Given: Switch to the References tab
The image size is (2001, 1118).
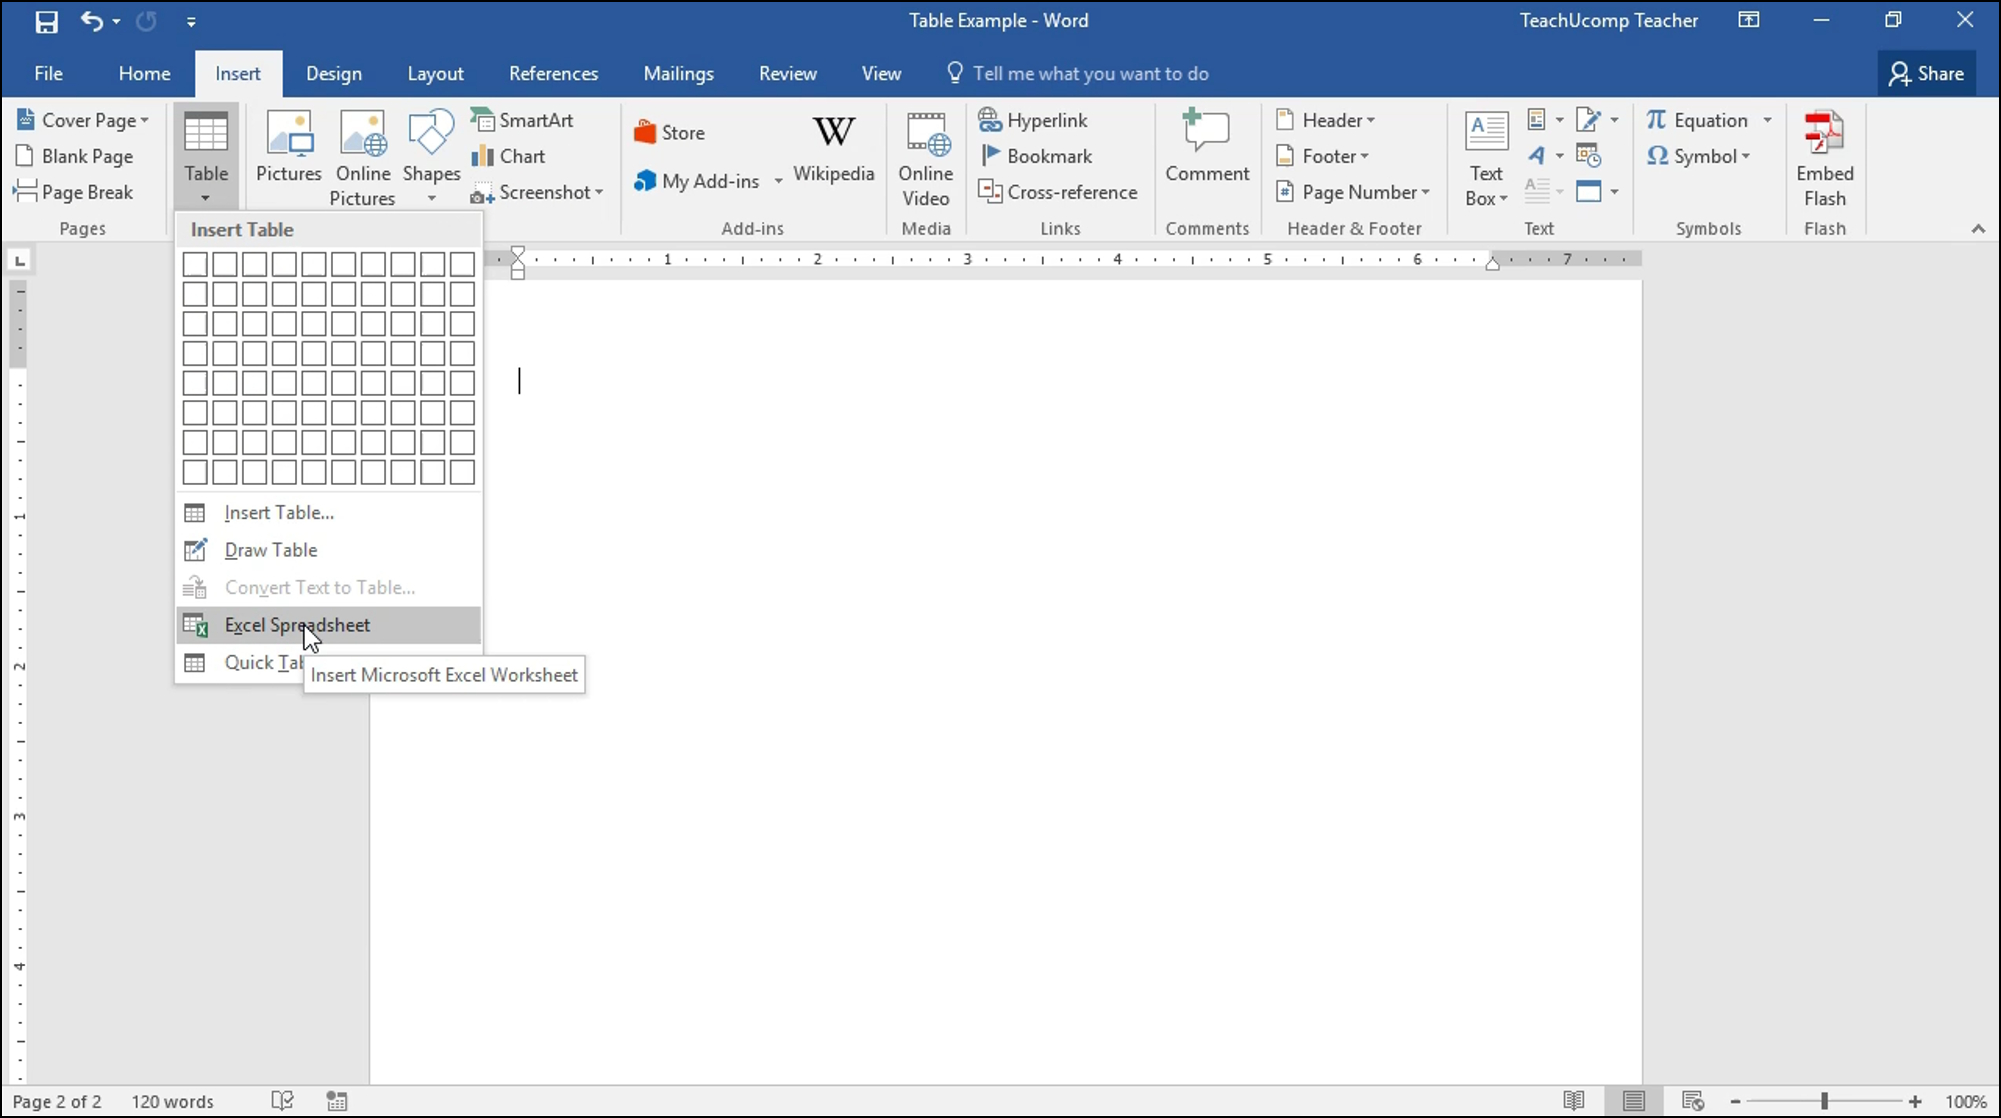Looking at the screenshot, I should 553,72.
